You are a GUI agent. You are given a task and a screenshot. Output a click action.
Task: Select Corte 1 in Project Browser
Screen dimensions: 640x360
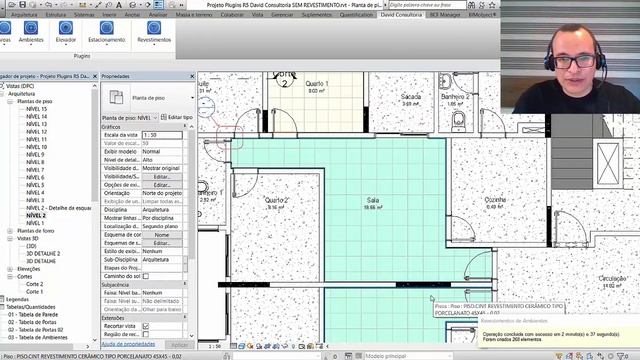pos(34,292)
